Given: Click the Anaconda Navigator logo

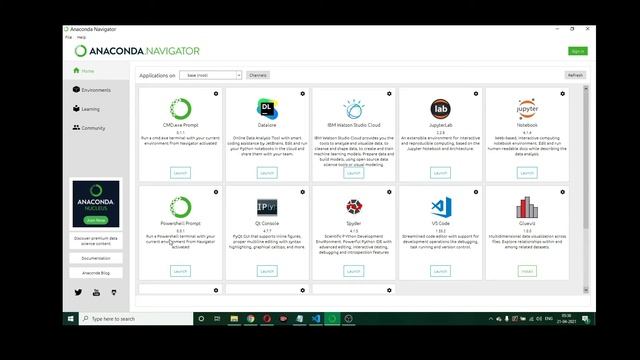Looking at the screenshot, I should pos(137,51).
